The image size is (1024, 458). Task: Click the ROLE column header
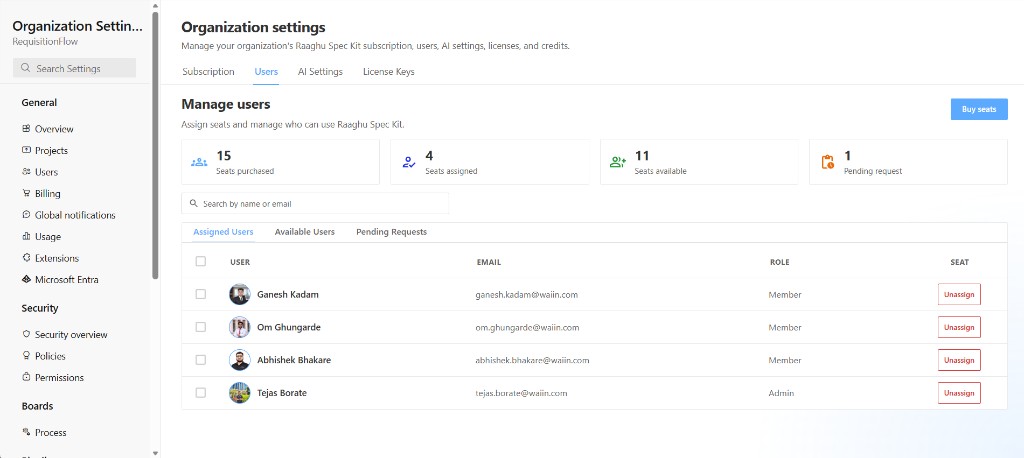[780, 262]
